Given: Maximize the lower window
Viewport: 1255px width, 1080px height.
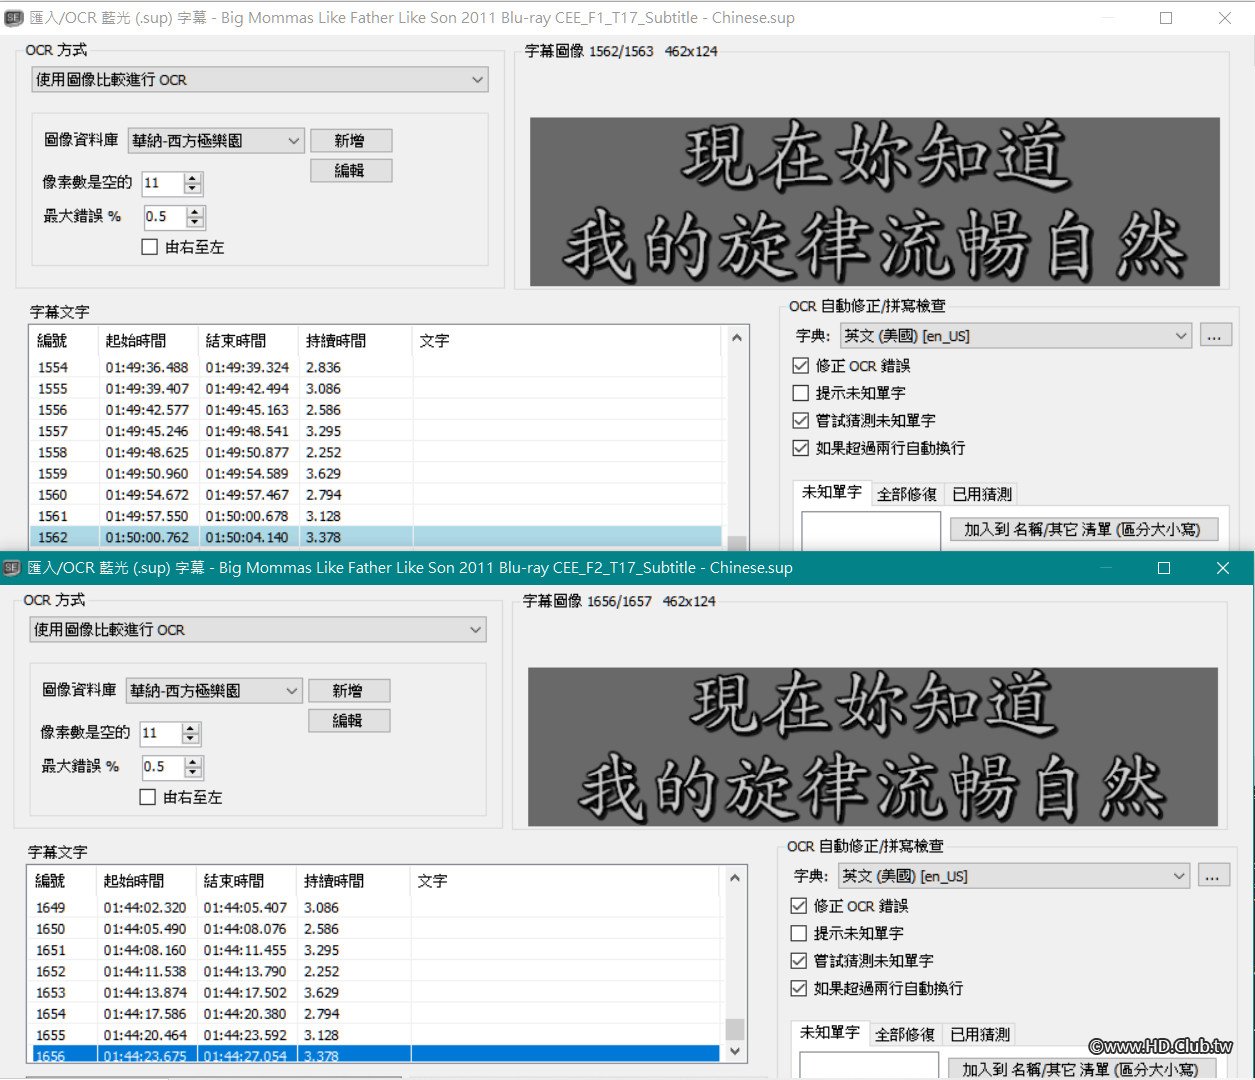Looking at the screenshot, I should 1164,568.
